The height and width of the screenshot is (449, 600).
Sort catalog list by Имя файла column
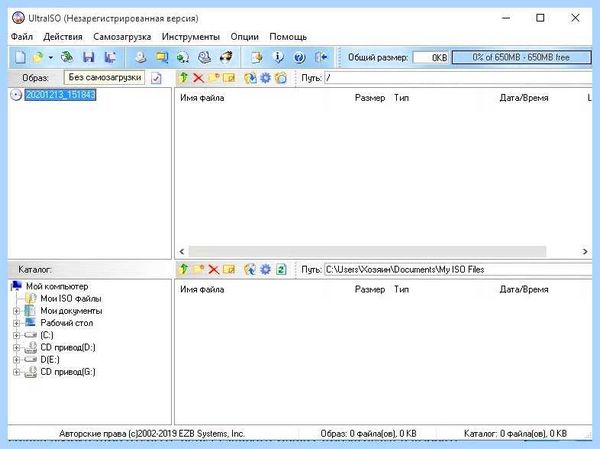pyautogui.click(x=202, y=289)
